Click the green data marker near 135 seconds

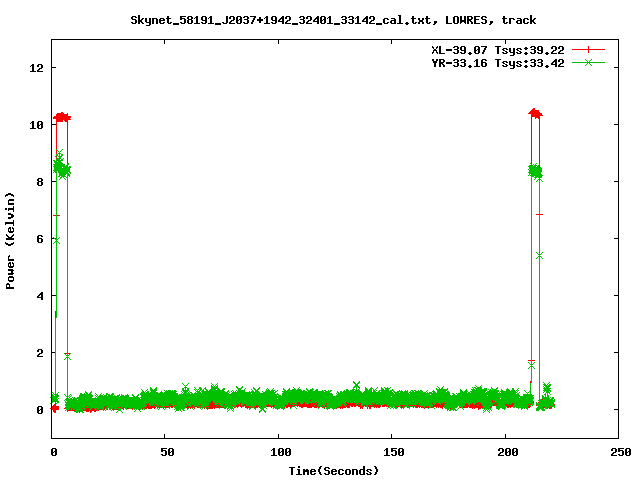tap(356, 385)
